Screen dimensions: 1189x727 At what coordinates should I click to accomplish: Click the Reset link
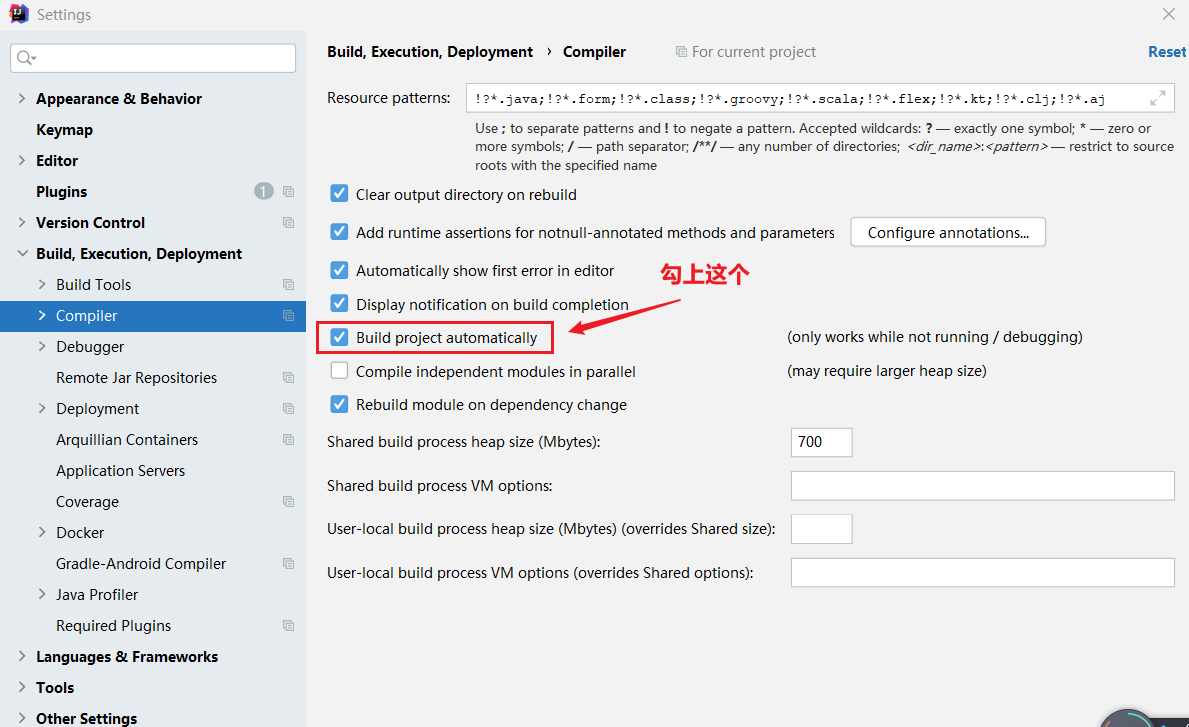[1166, 52]
